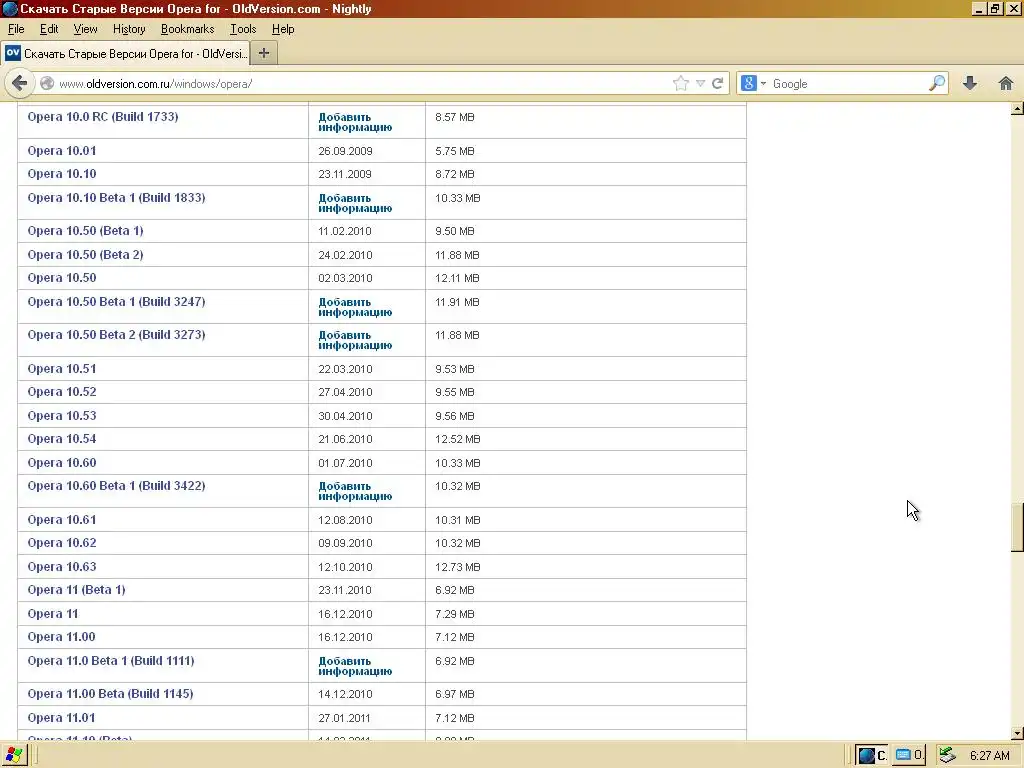Open the Opera 10.10 link
The image size is (1024, 768).
point(61,174)
